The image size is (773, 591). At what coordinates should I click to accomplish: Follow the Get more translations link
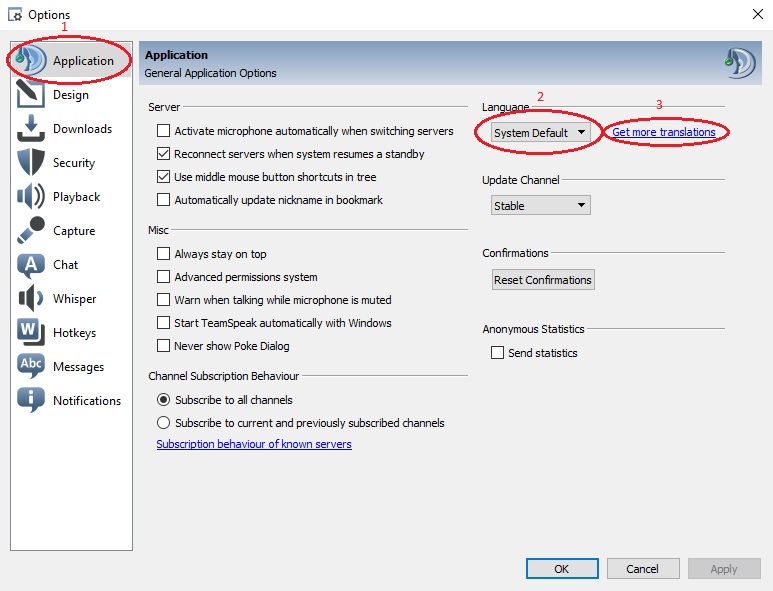[664, 132]
